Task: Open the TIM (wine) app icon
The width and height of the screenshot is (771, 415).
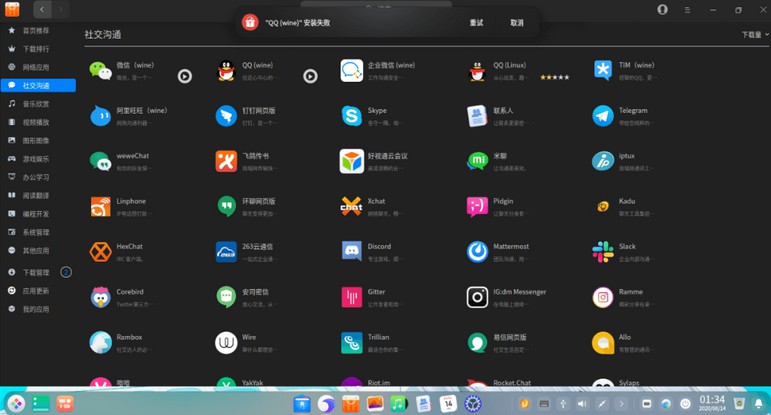Action: click(x=603, y=71)
